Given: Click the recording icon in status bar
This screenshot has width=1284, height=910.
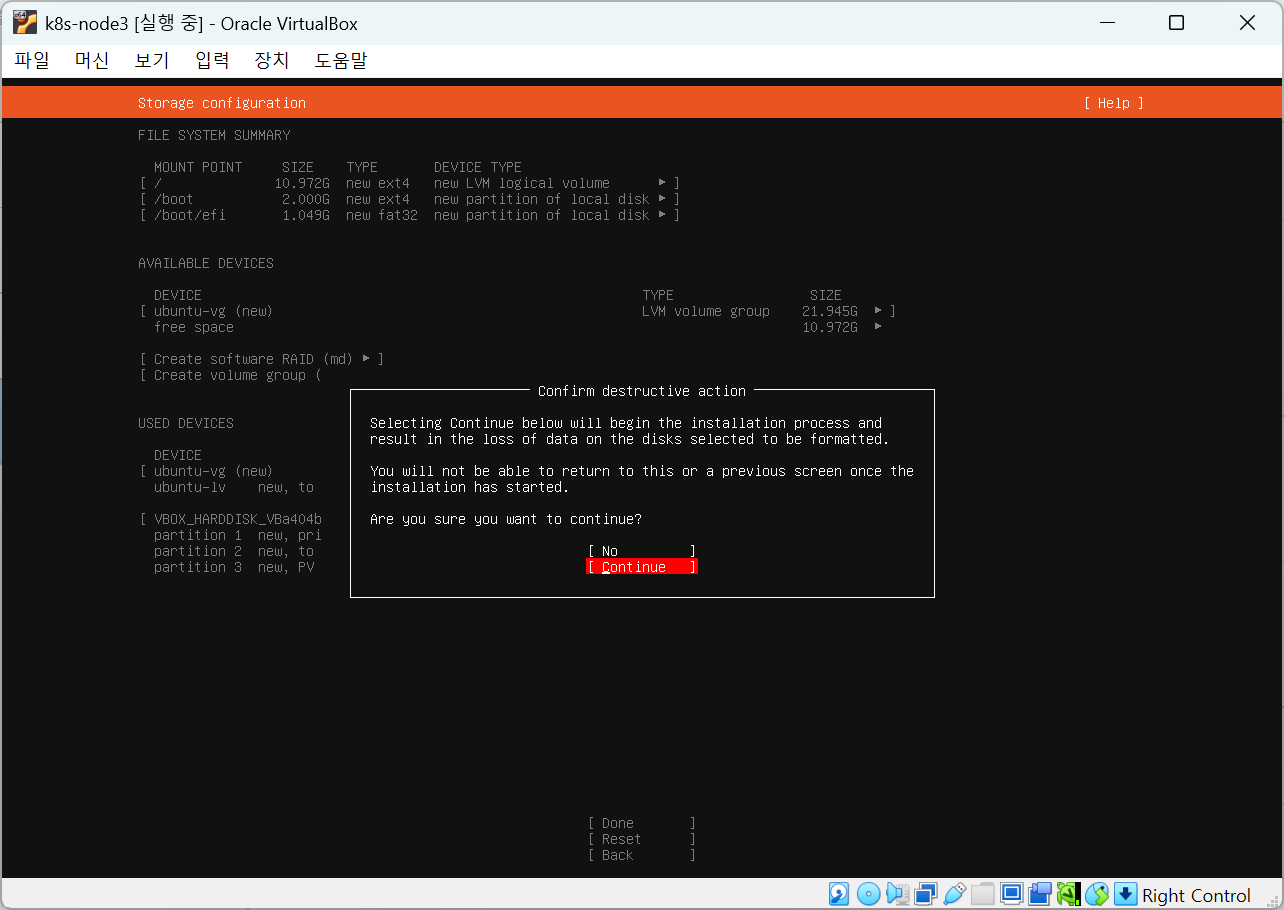Looking at the screenshot, I should (x=1040, y=894).
